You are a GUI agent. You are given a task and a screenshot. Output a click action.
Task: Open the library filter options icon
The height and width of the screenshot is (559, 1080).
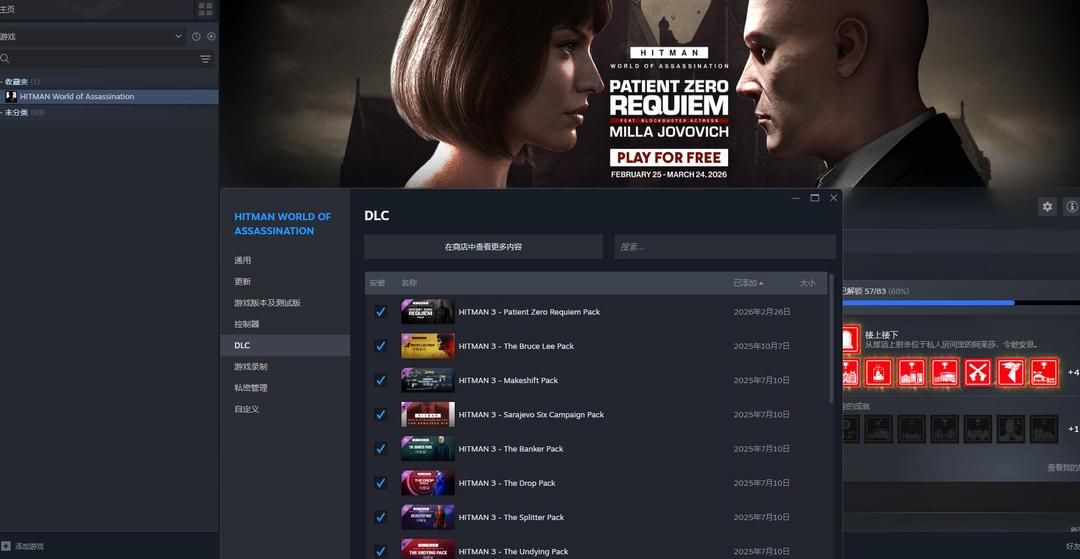(205, 59)
